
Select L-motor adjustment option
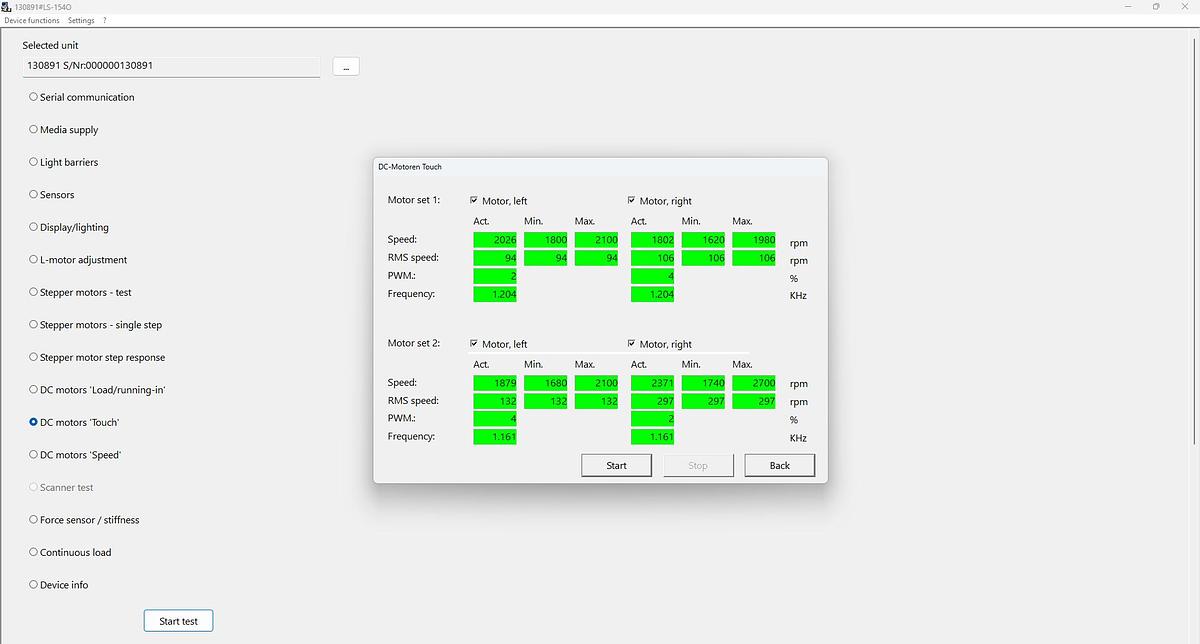34,260
